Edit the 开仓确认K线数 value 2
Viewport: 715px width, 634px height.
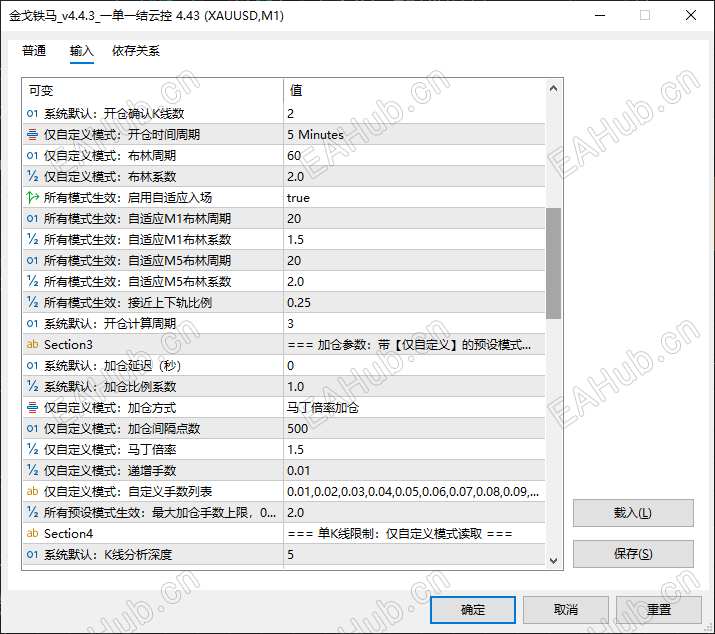414,114
